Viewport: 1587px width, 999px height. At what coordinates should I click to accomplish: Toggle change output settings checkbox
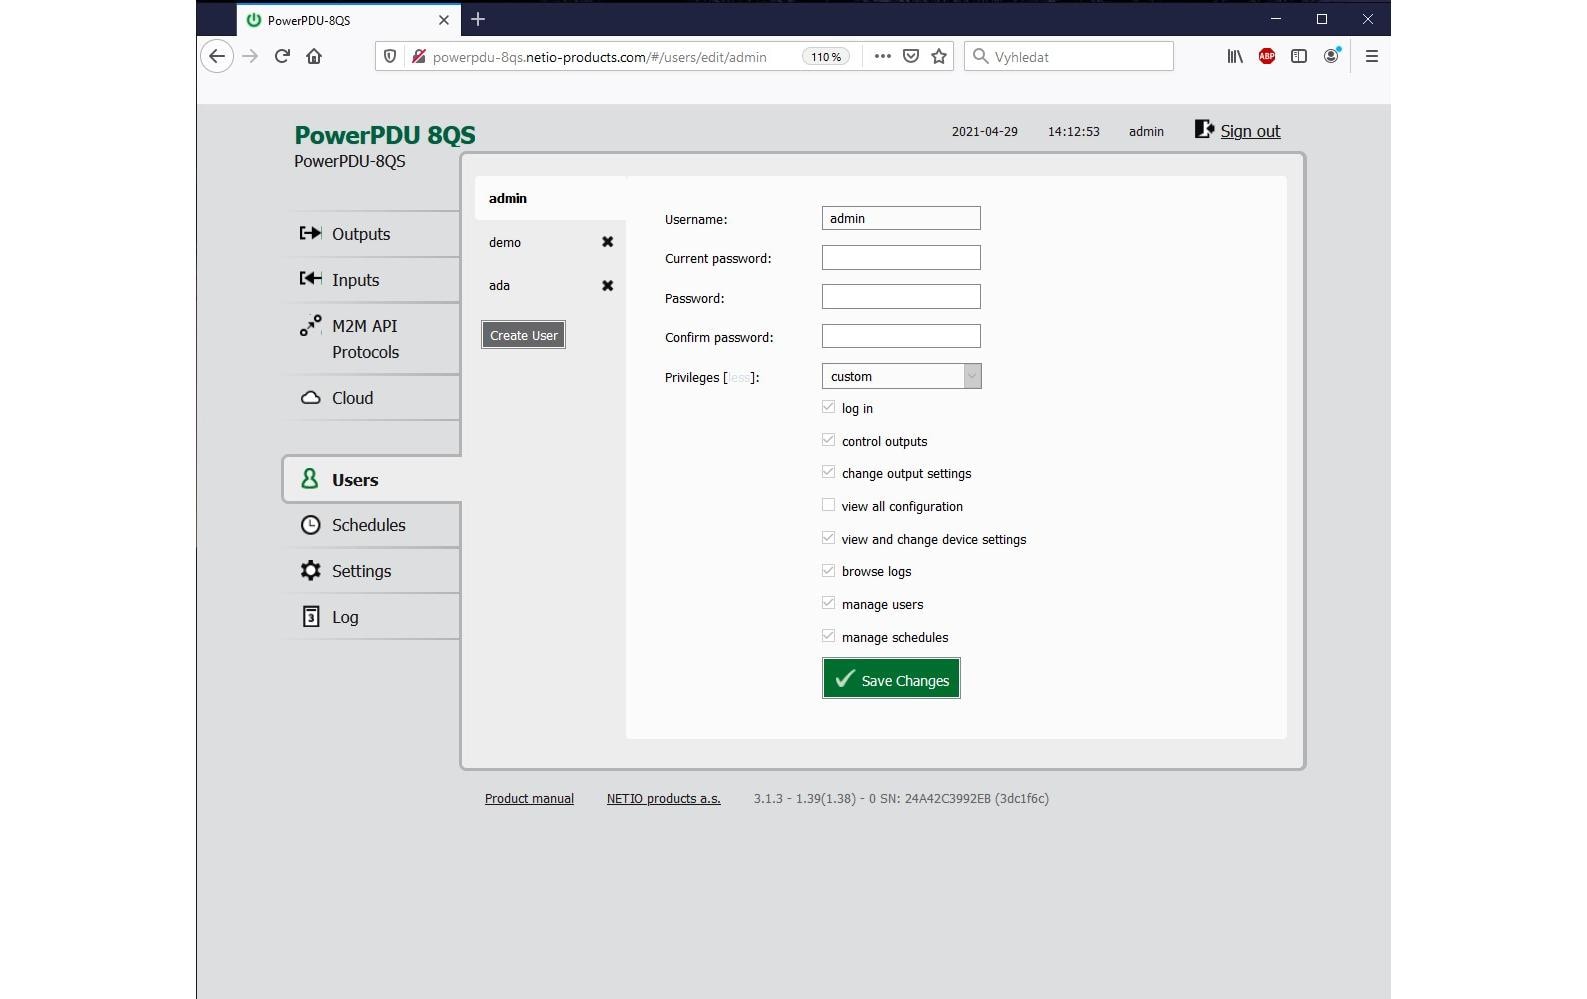[x=828, y=472]
